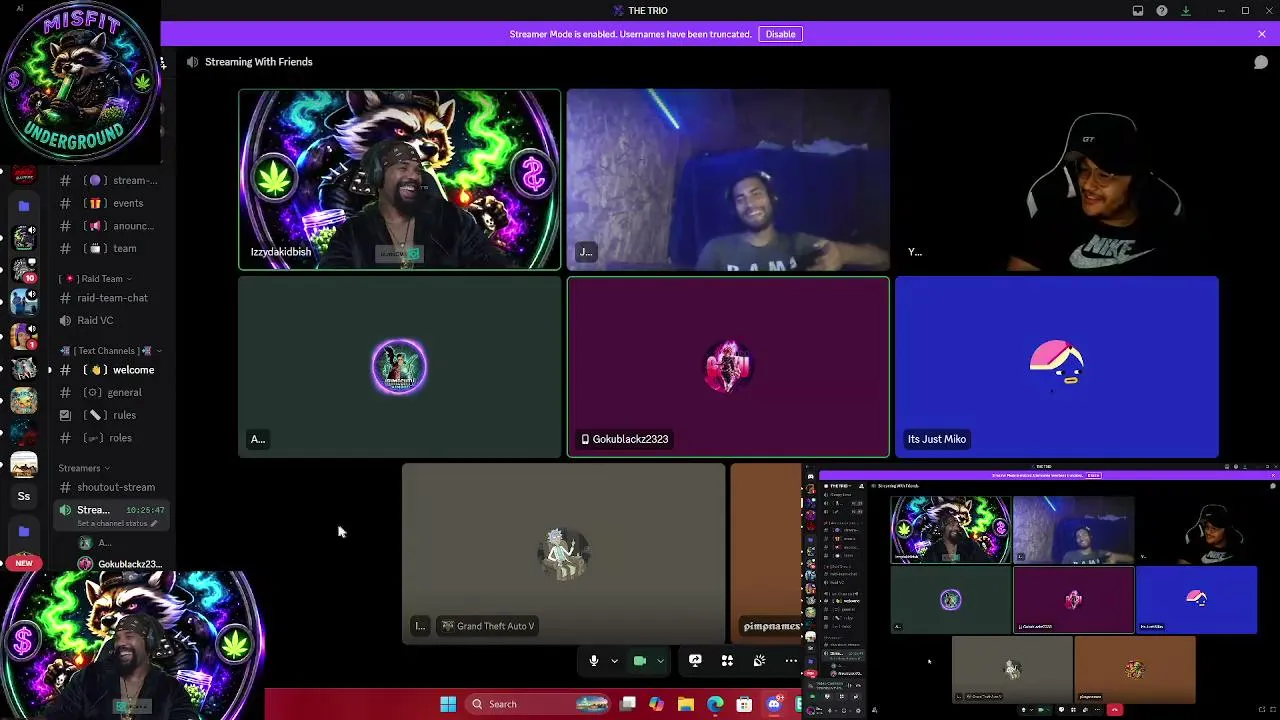
Task: Open File Explorer from taskbar
Action: 685,704
